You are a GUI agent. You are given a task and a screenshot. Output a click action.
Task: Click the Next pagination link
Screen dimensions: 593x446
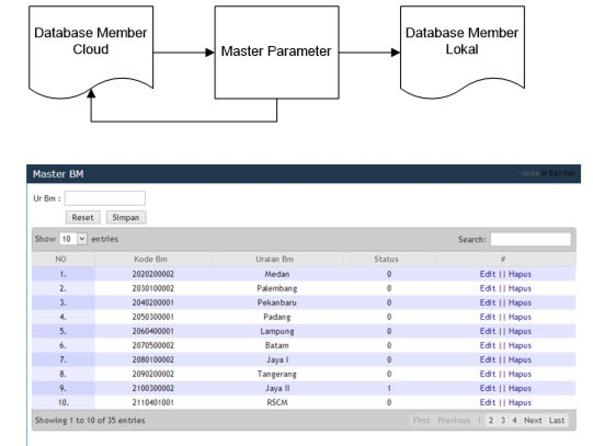click(x=533, y=420)
